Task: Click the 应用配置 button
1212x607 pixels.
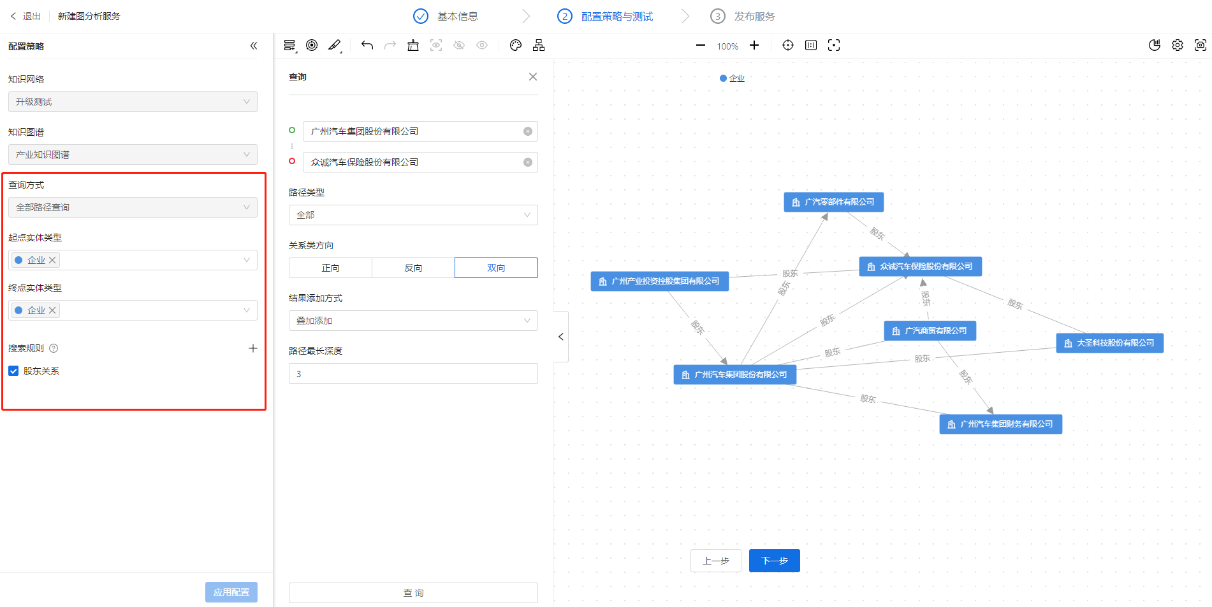Action: (231, 592)
